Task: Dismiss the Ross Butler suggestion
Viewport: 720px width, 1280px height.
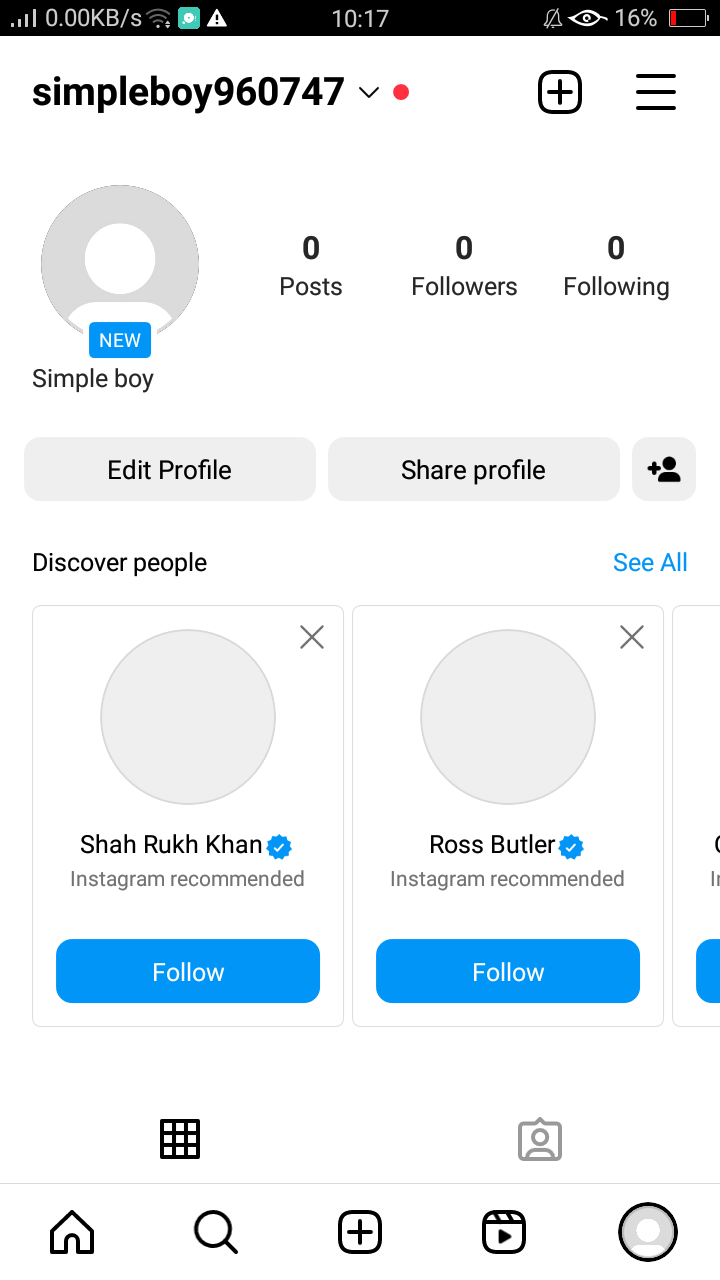Action: click(x=632, y=637)
